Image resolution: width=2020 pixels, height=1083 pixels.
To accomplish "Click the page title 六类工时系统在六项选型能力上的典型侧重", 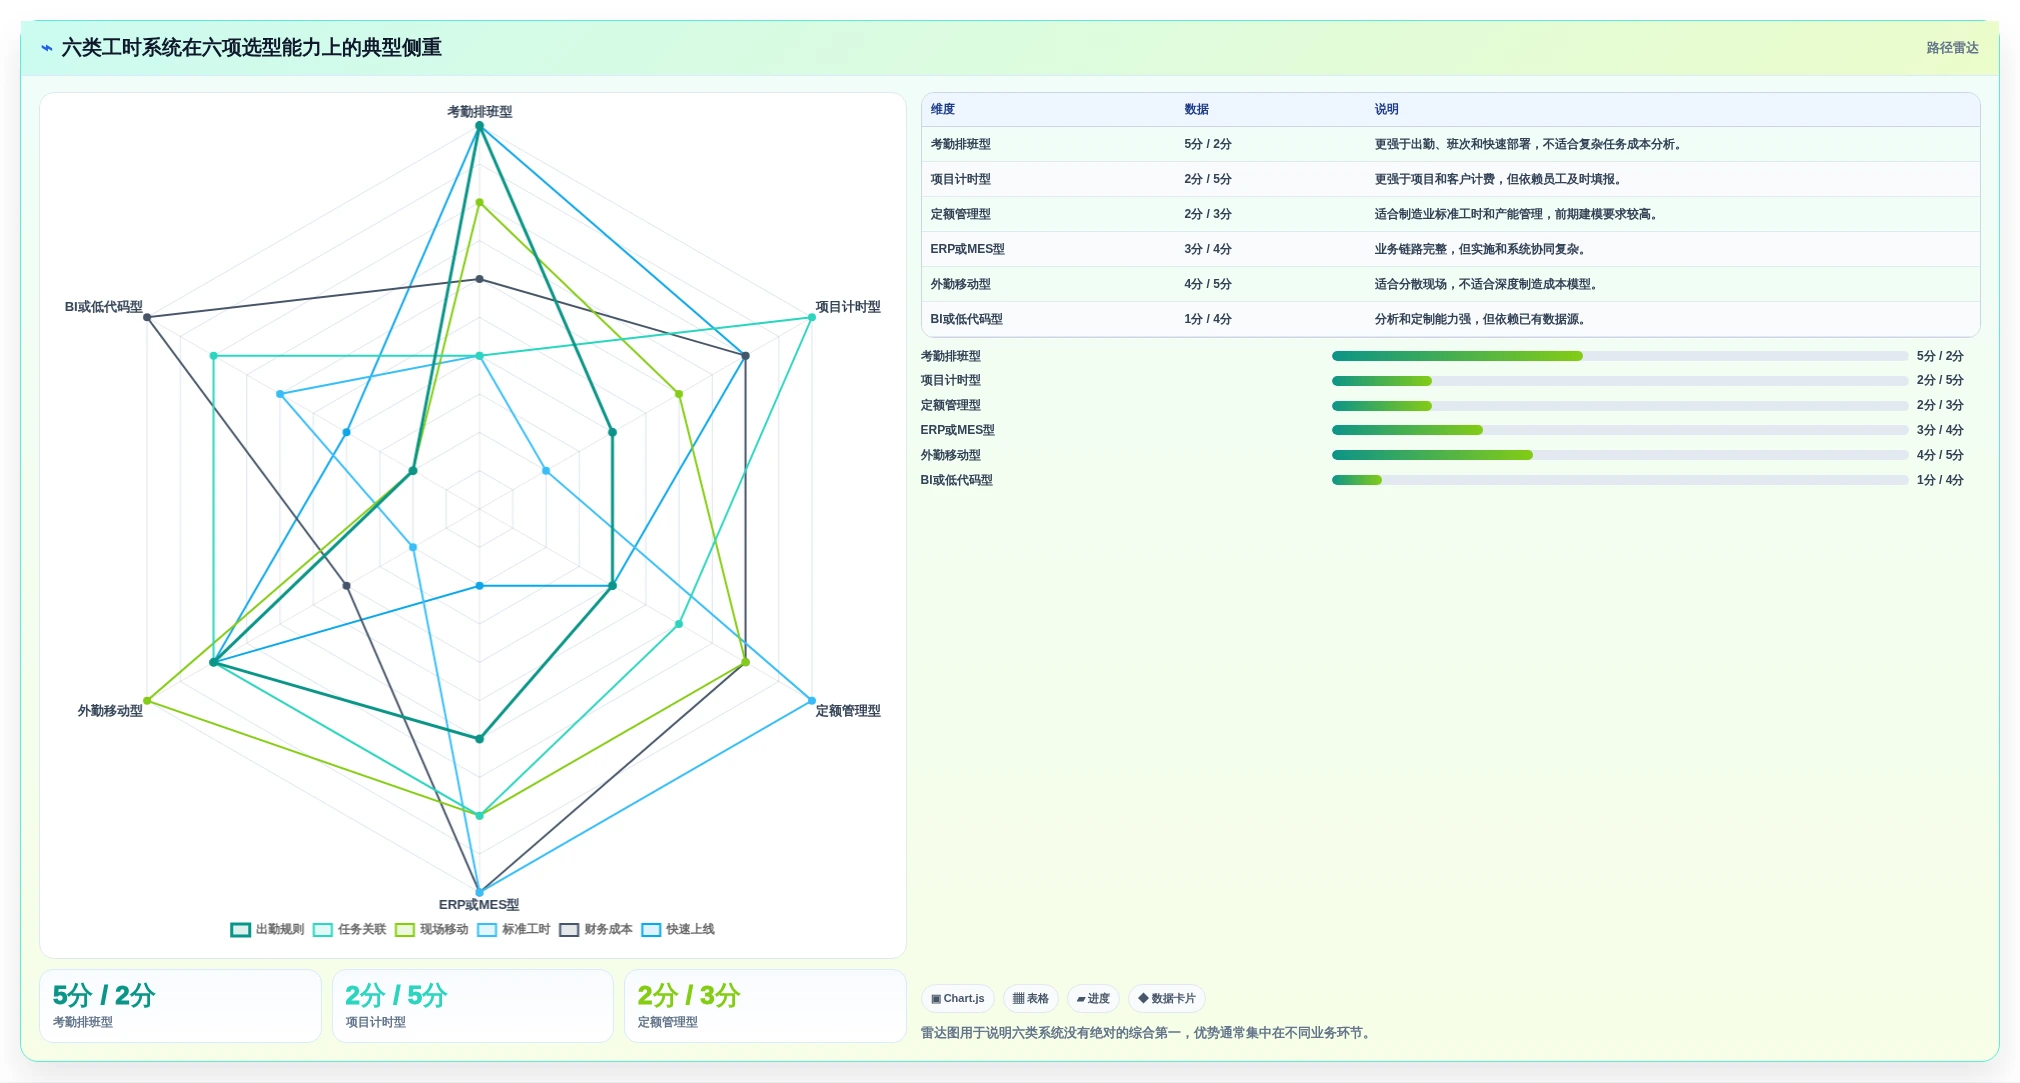I will coord(251,48).
